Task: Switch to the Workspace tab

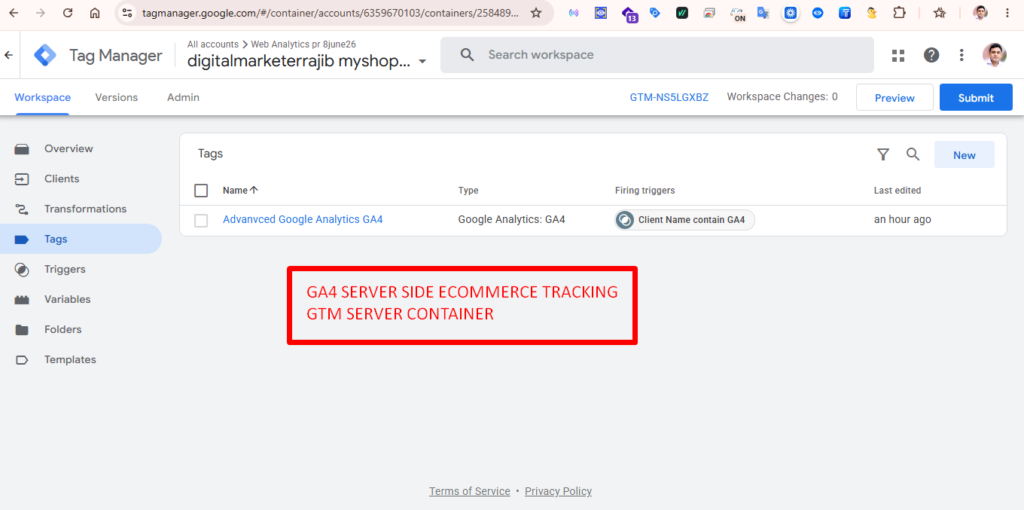Action: coord(42,97)
